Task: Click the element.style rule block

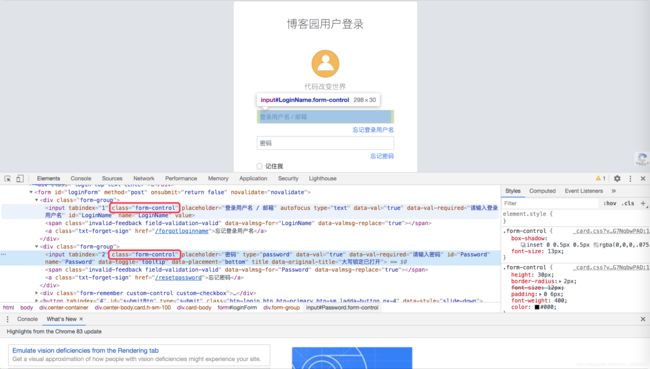Action: [x=576, y=217]
